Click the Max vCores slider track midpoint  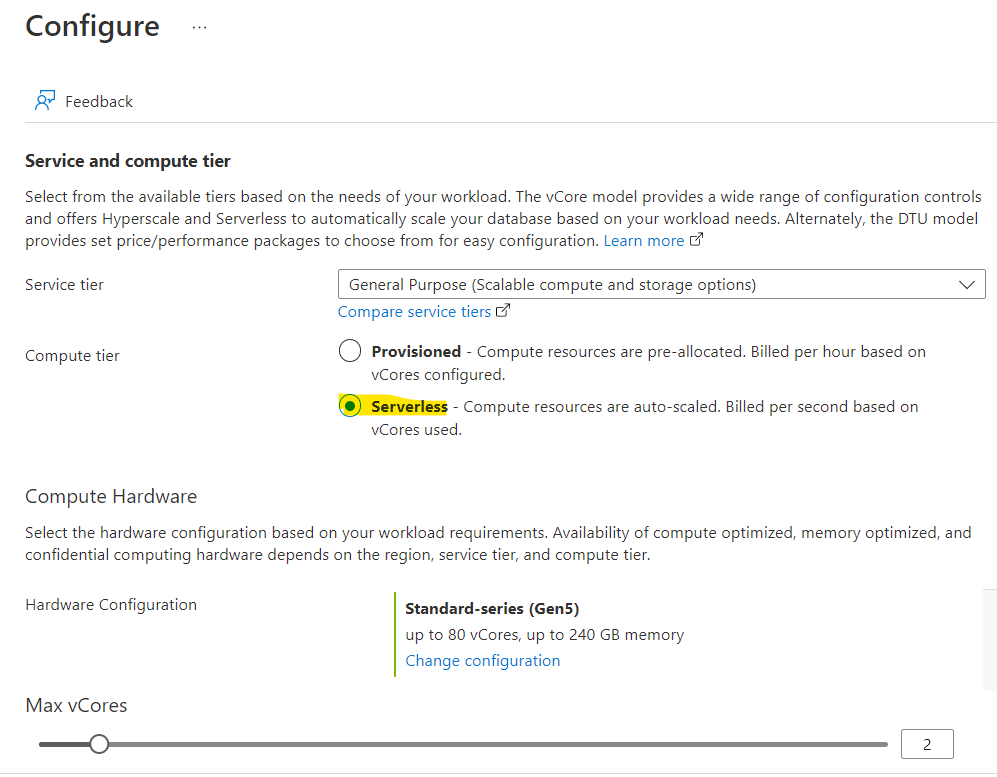(463, 744)
